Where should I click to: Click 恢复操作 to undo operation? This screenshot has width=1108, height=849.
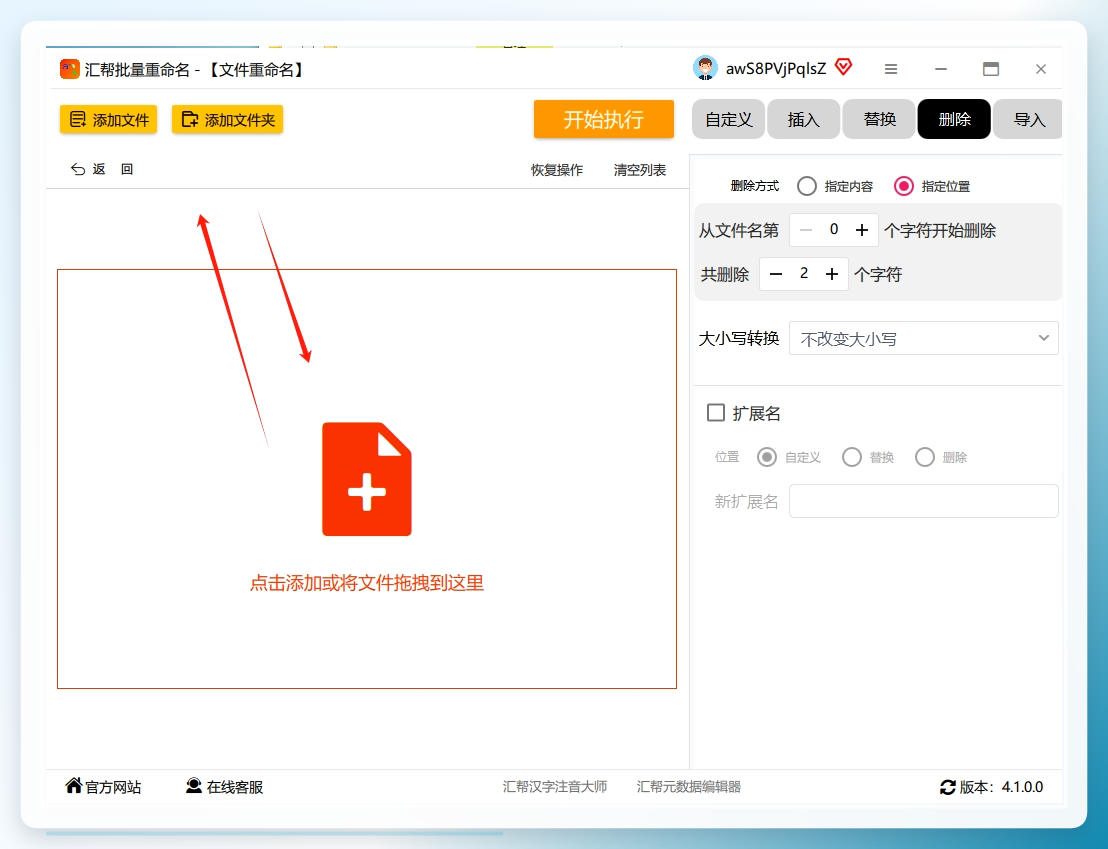pos(557,170)
